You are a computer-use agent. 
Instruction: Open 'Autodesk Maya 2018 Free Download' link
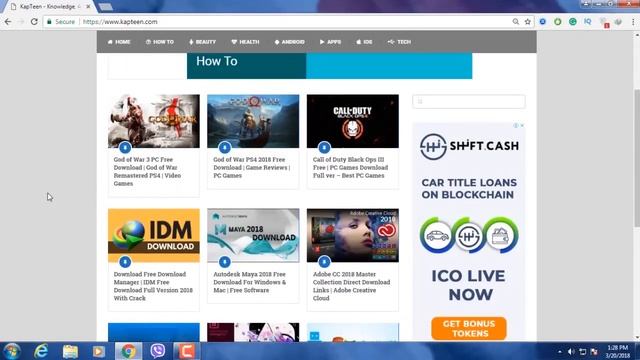click(249, 282)
